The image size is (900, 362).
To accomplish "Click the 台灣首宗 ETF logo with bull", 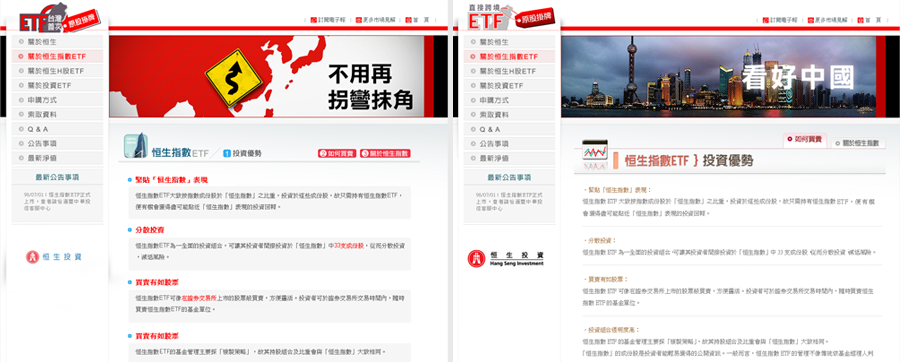I will [57, 19].
